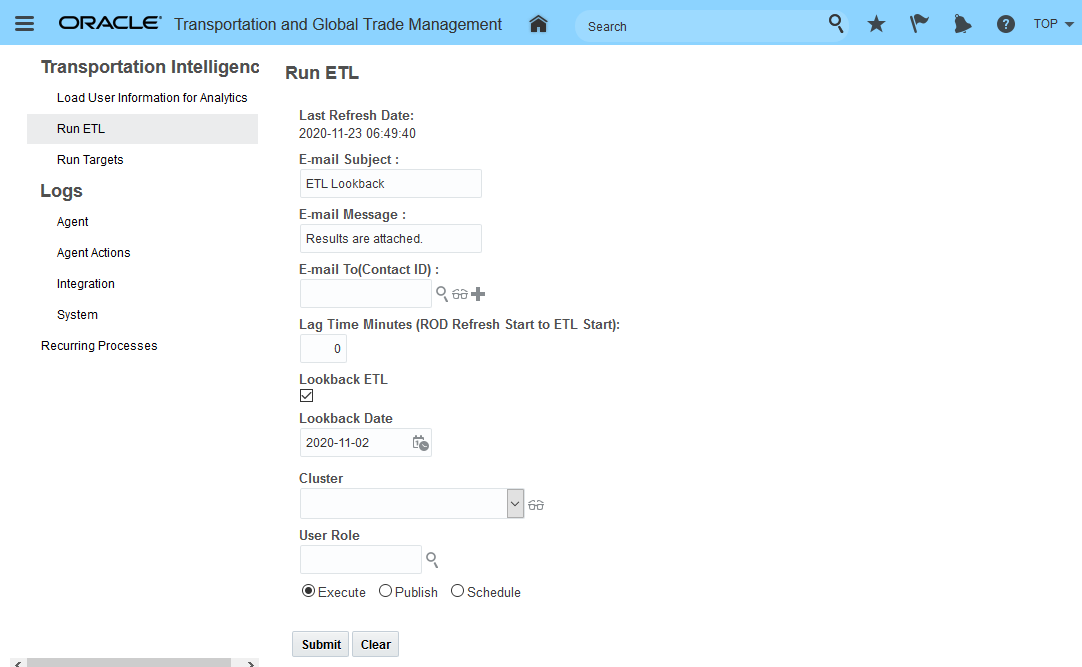
Task: Open the notifications bell icon
Action: 962,24
